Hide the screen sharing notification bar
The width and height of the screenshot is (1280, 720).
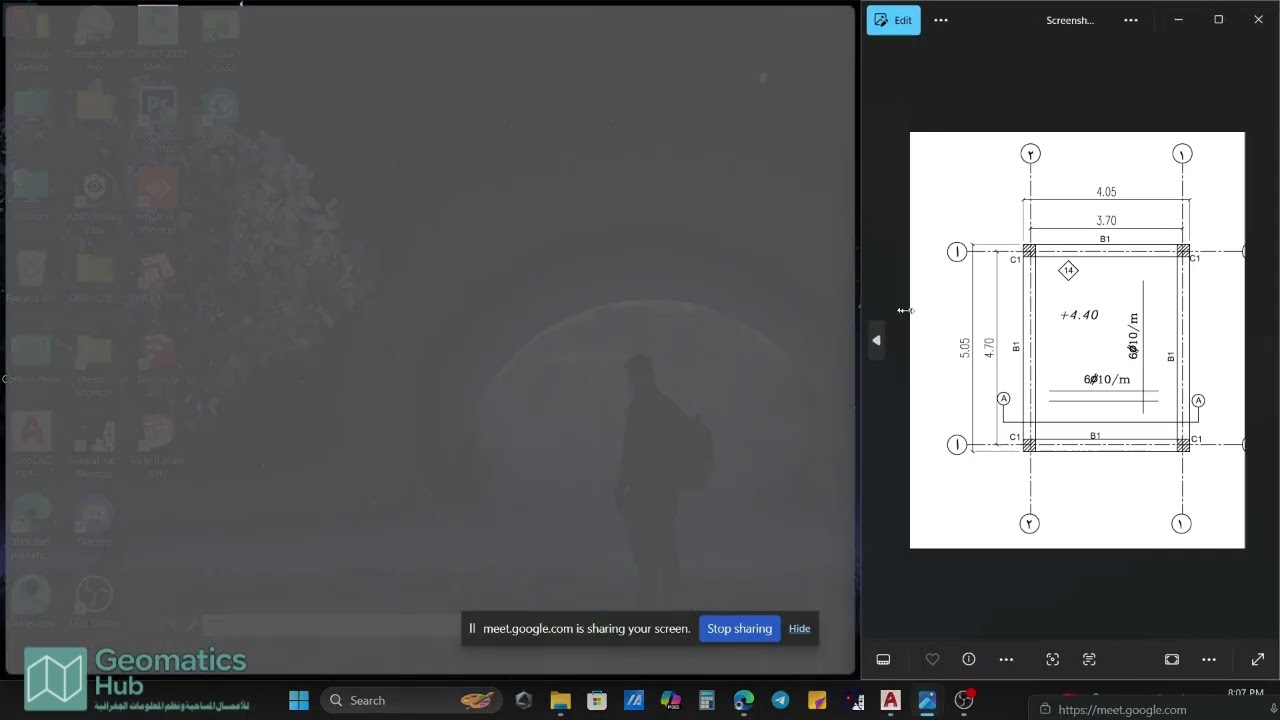[799, 629]
